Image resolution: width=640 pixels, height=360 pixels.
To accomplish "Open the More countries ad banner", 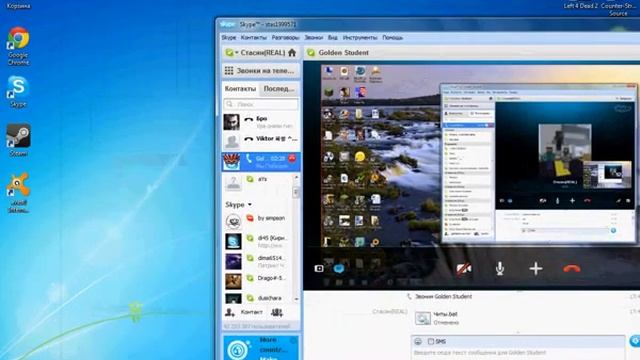I will click(x=261, y=348).
